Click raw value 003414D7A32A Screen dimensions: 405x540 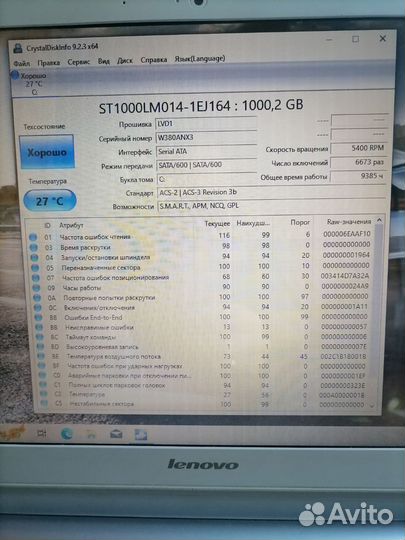(345, 276)
